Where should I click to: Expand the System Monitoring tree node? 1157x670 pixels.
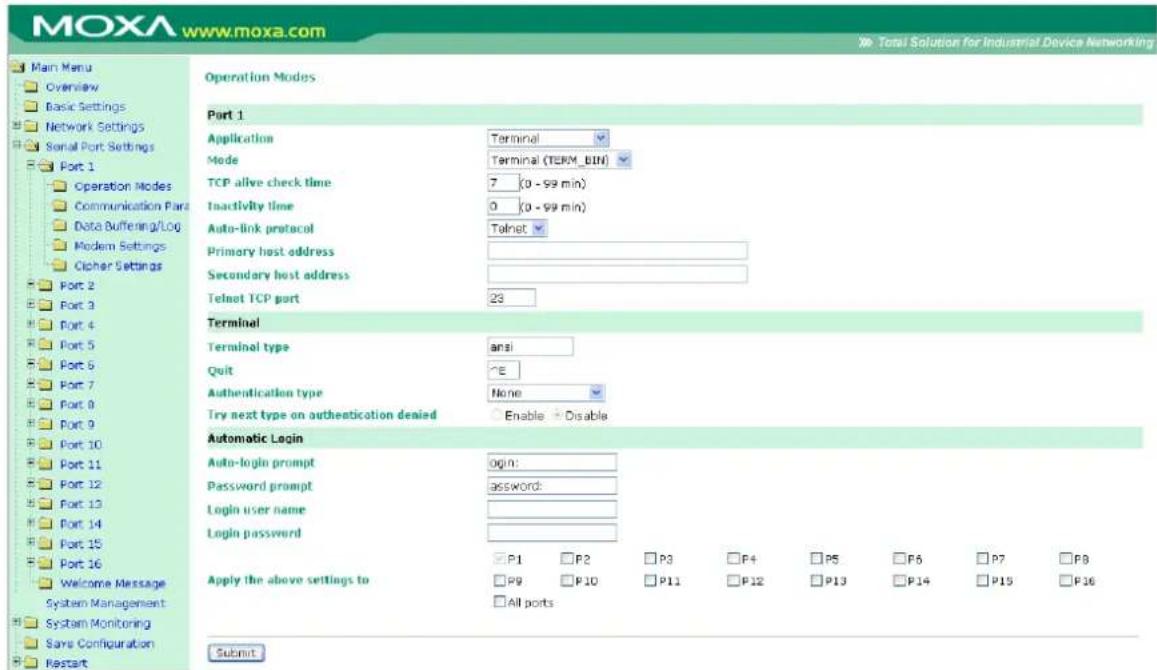coord(16,623)
